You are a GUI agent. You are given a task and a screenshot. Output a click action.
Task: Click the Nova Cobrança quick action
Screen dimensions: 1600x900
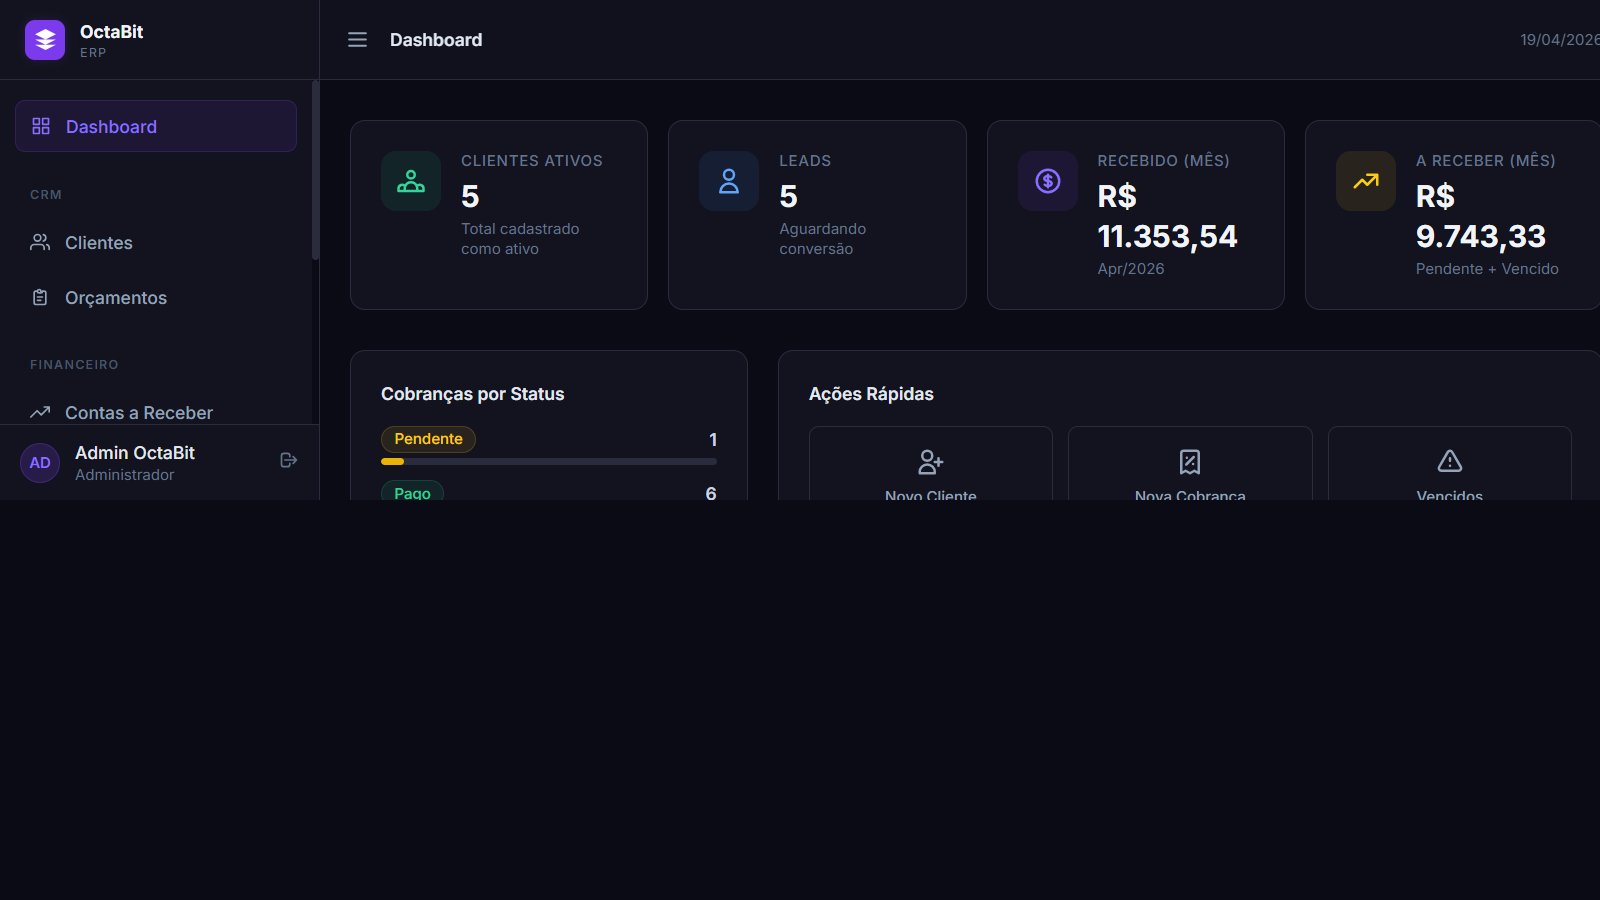point(1189,470)
